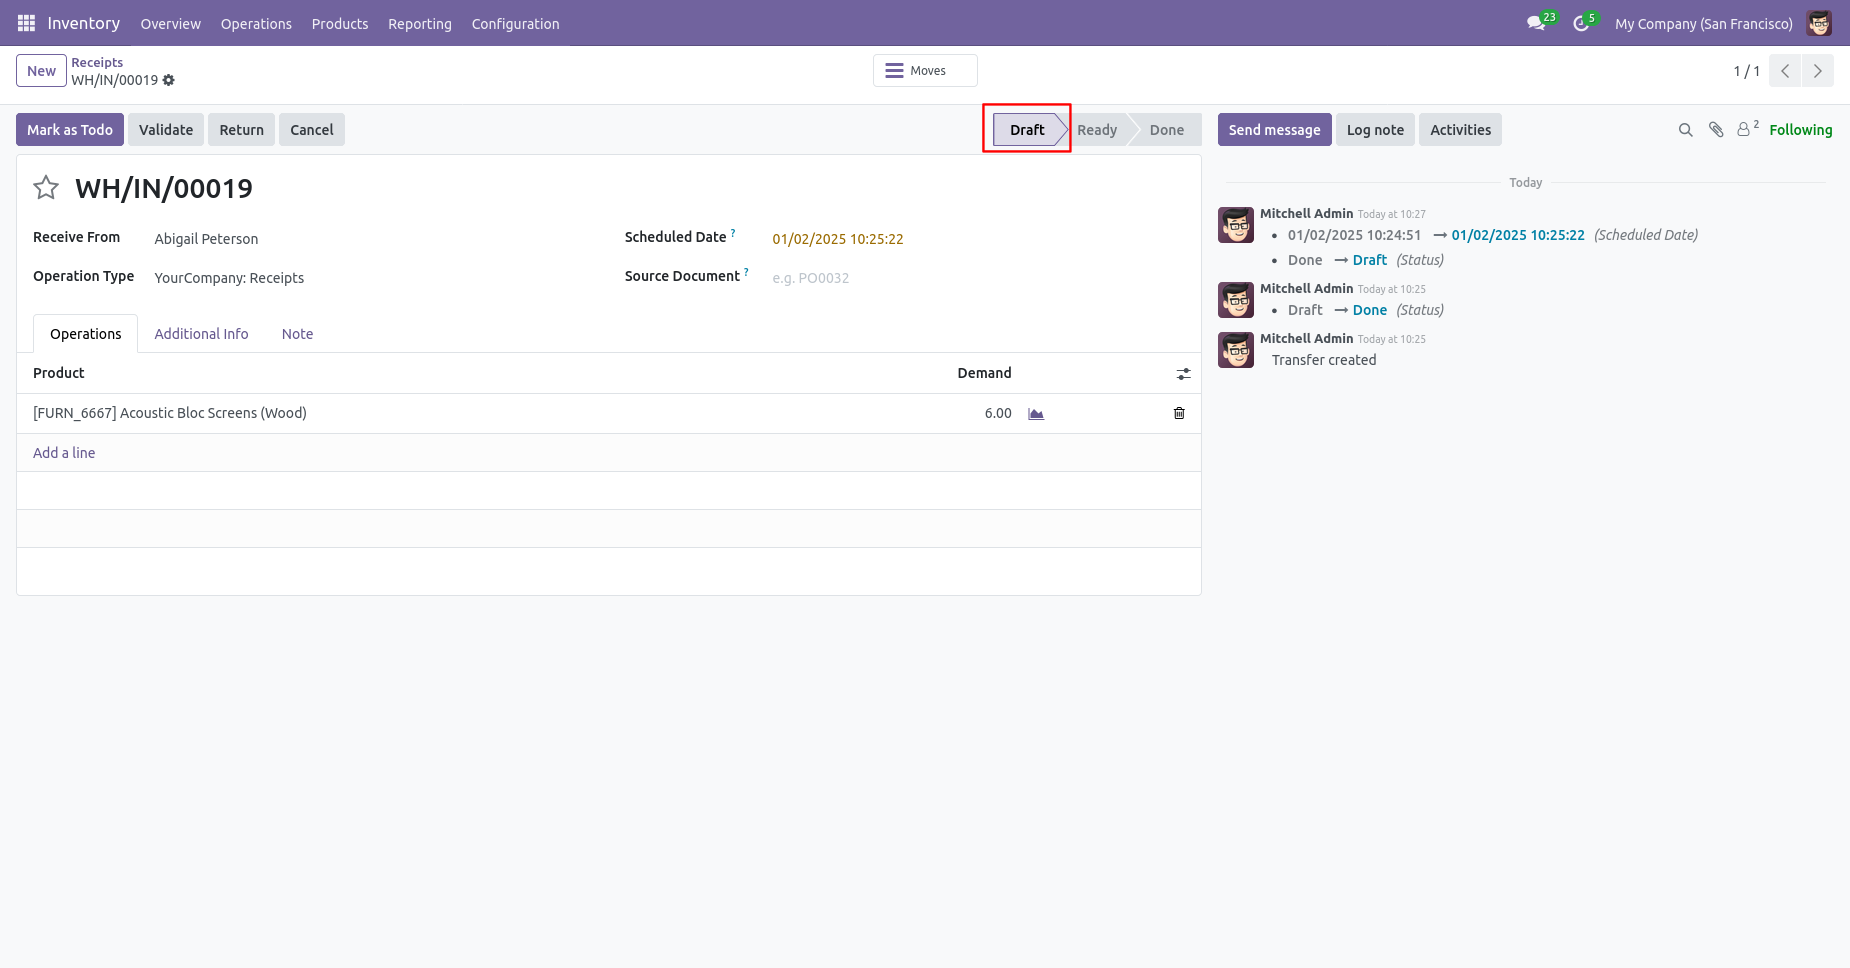Open the Overview menu

170,24
